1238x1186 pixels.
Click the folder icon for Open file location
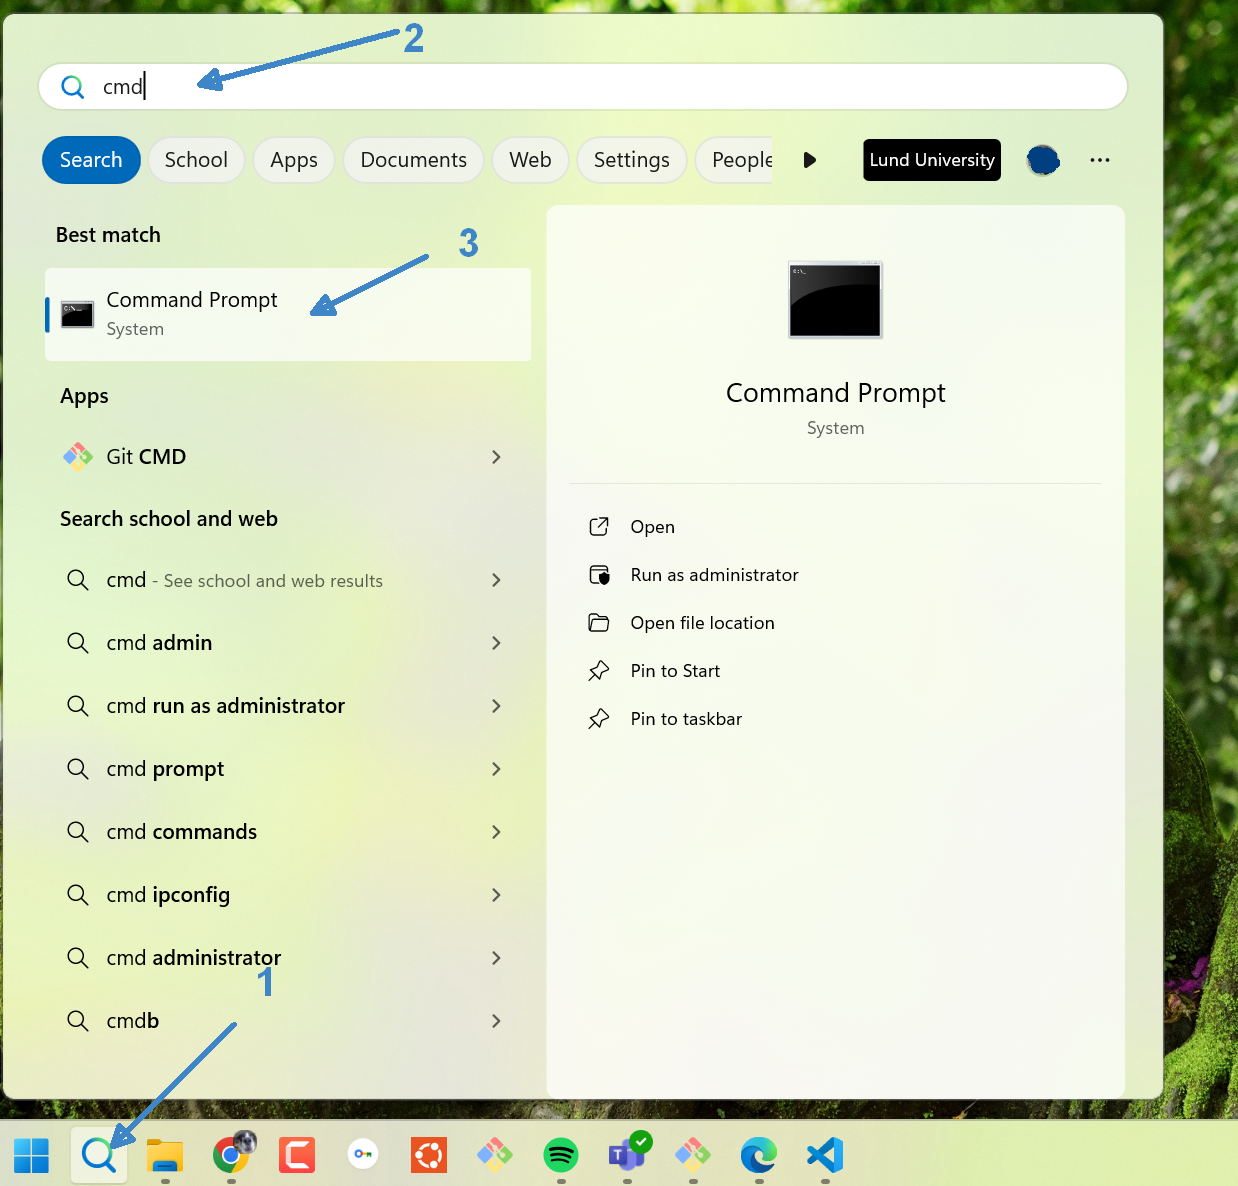pos(599,623)
